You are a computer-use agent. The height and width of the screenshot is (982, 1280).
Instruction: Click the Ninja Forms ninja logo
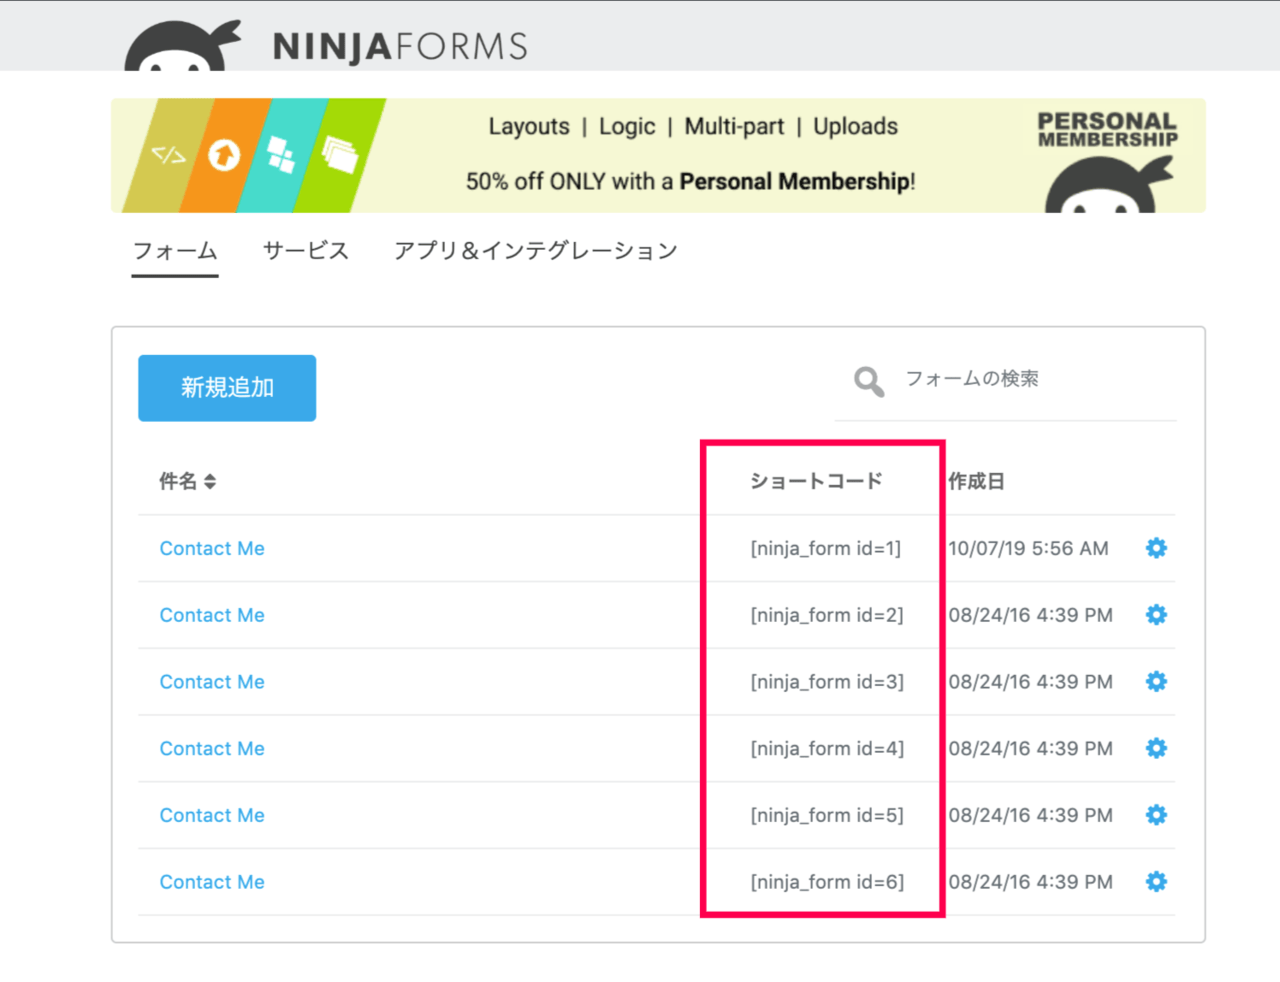(183, 45)
